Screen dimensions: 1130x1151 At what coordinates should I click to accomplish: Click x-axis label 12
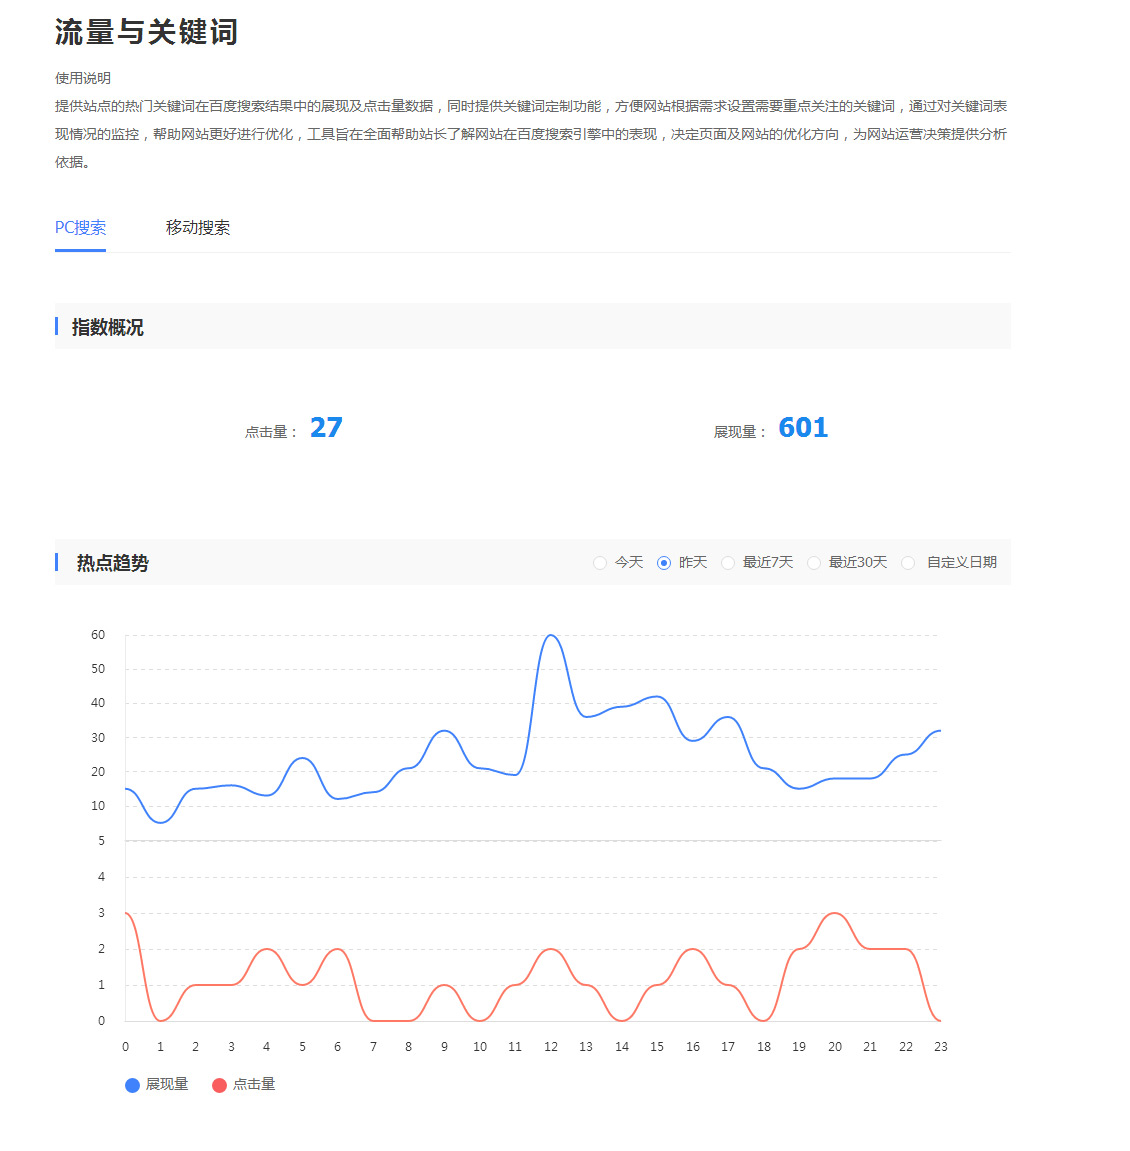551,1047
